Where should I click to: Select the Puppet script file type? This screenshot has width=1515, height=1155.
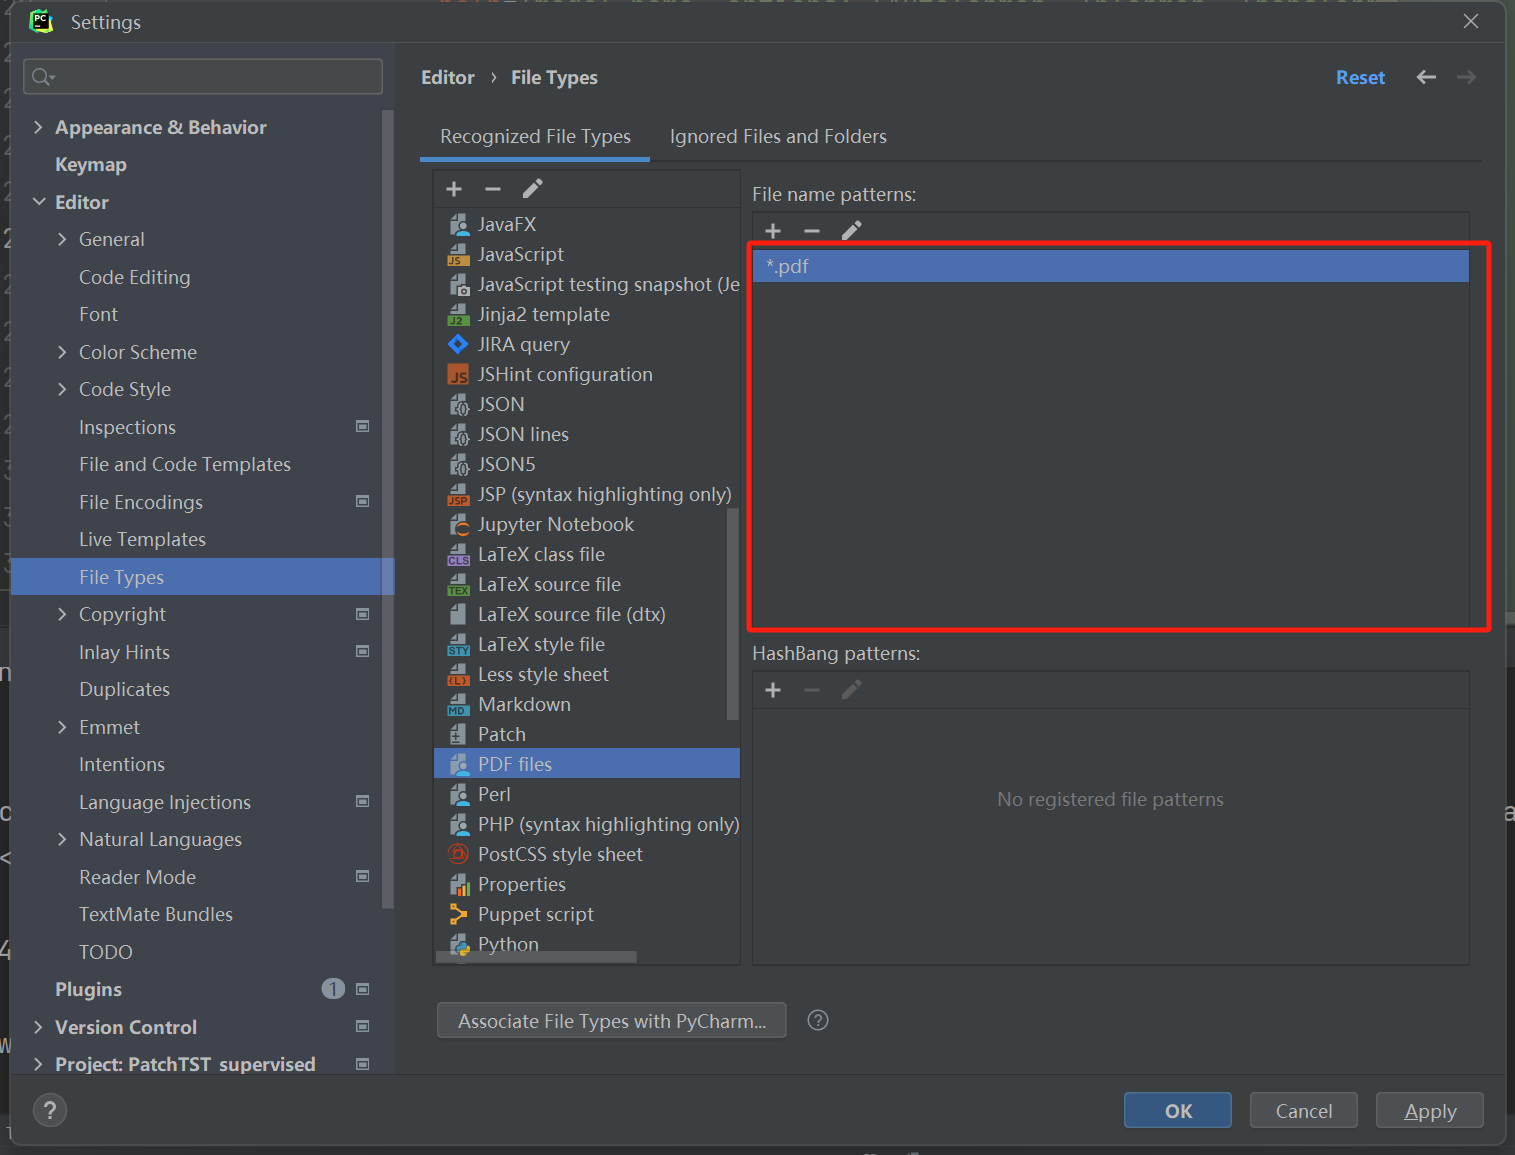click(587, 914)
